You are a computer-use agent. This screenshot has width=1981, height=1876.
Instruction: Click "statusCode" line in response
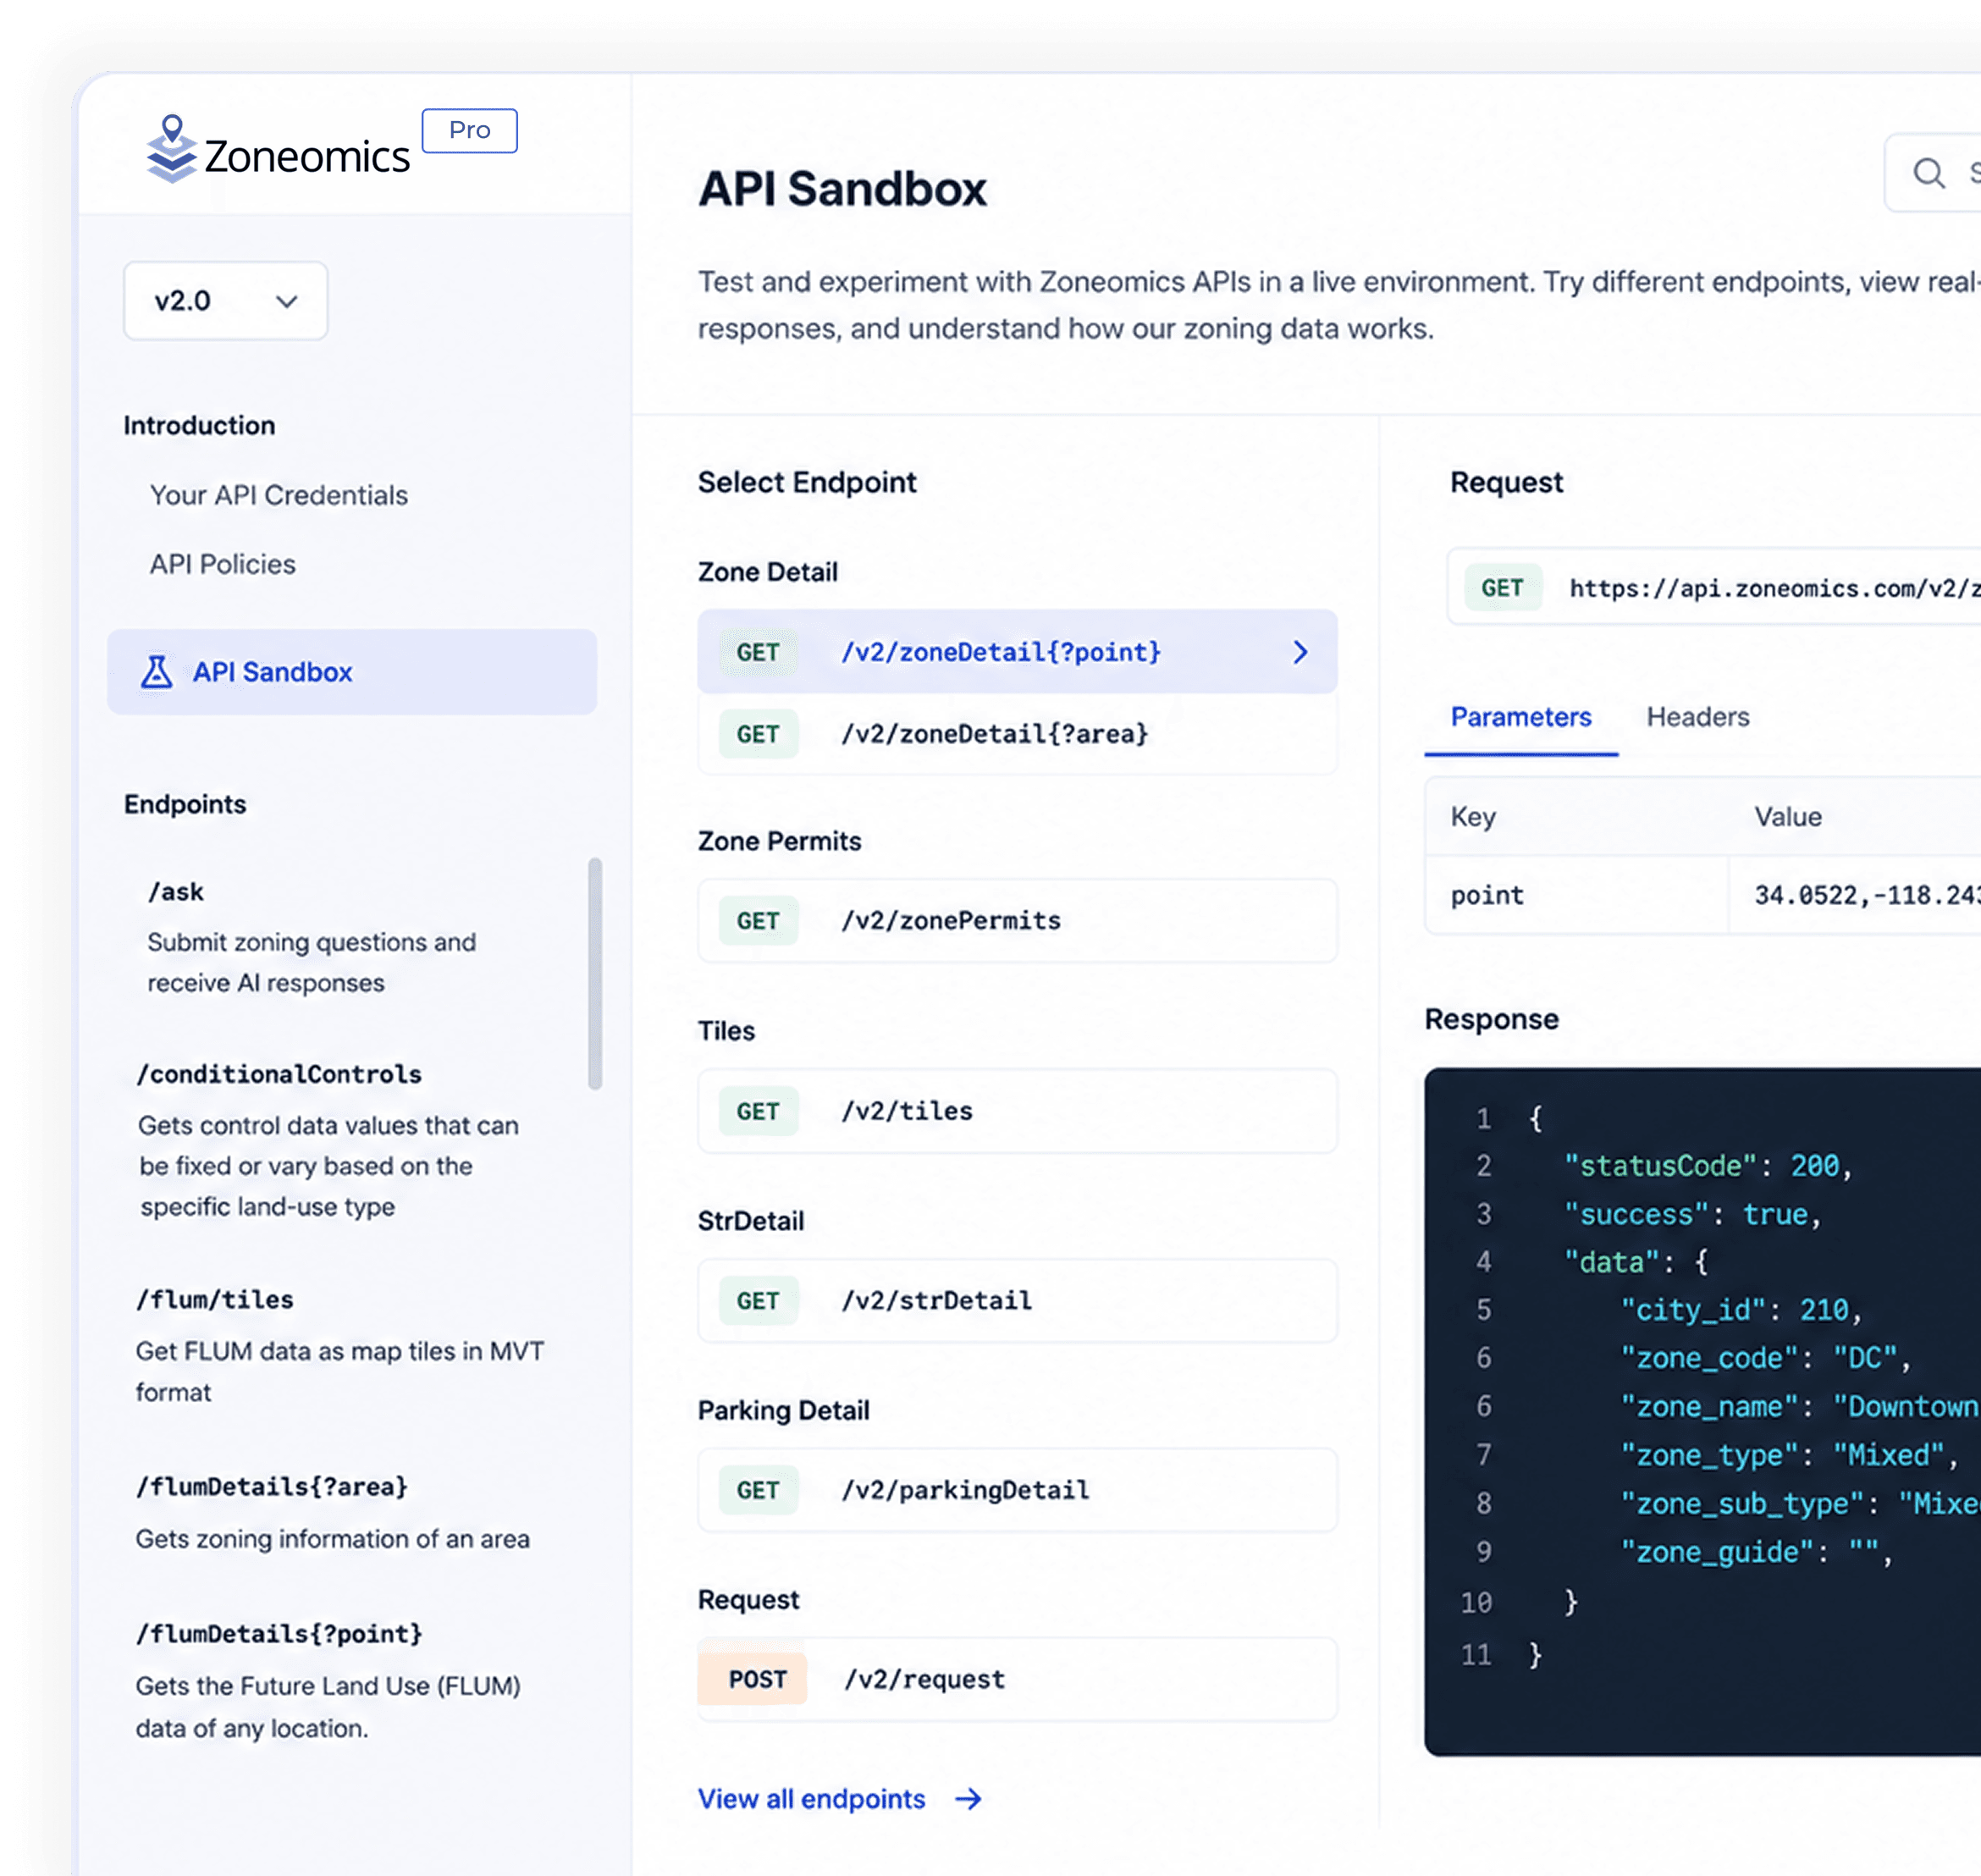[1708, 1166]
